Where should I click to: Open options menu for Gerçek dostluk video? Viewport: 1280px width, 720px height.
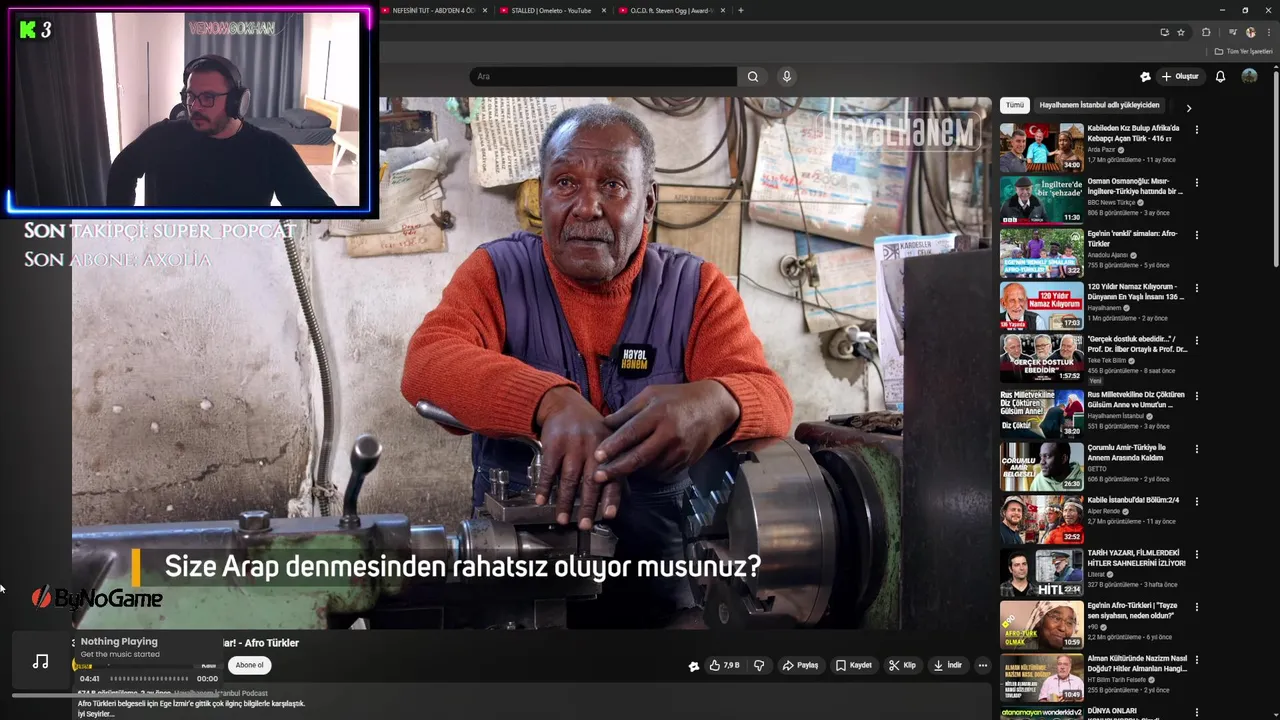(1197, 341)
